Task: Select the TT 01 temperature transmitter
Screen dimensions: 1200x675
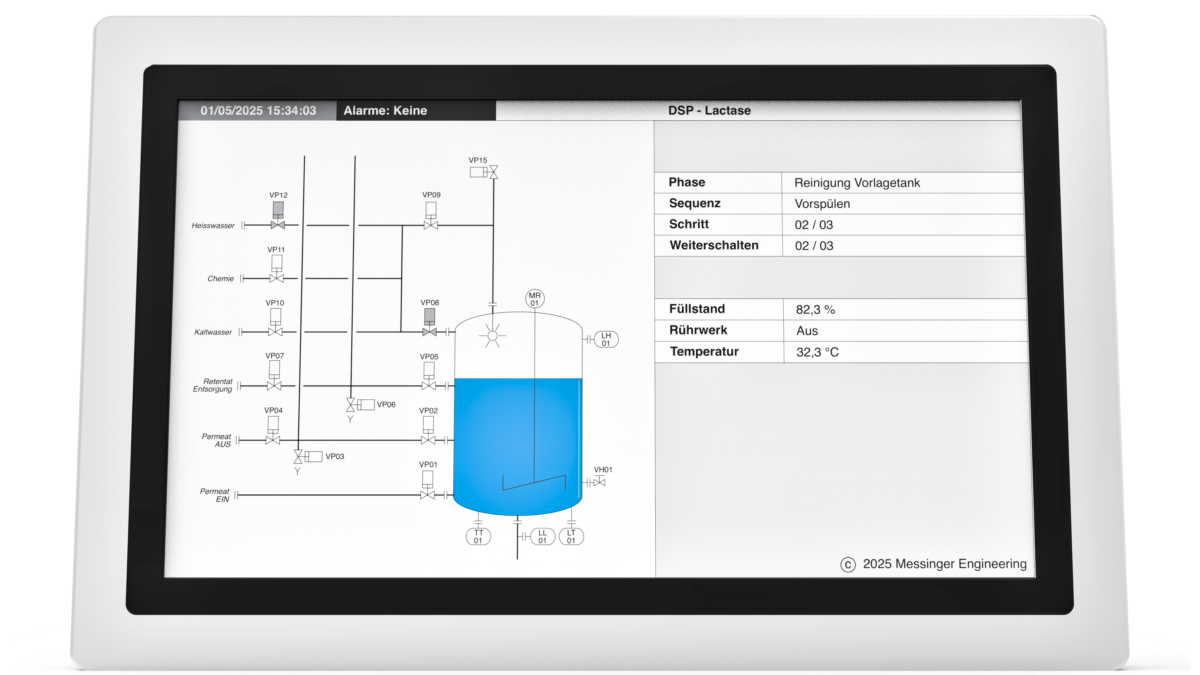Action: click(478, 536)
